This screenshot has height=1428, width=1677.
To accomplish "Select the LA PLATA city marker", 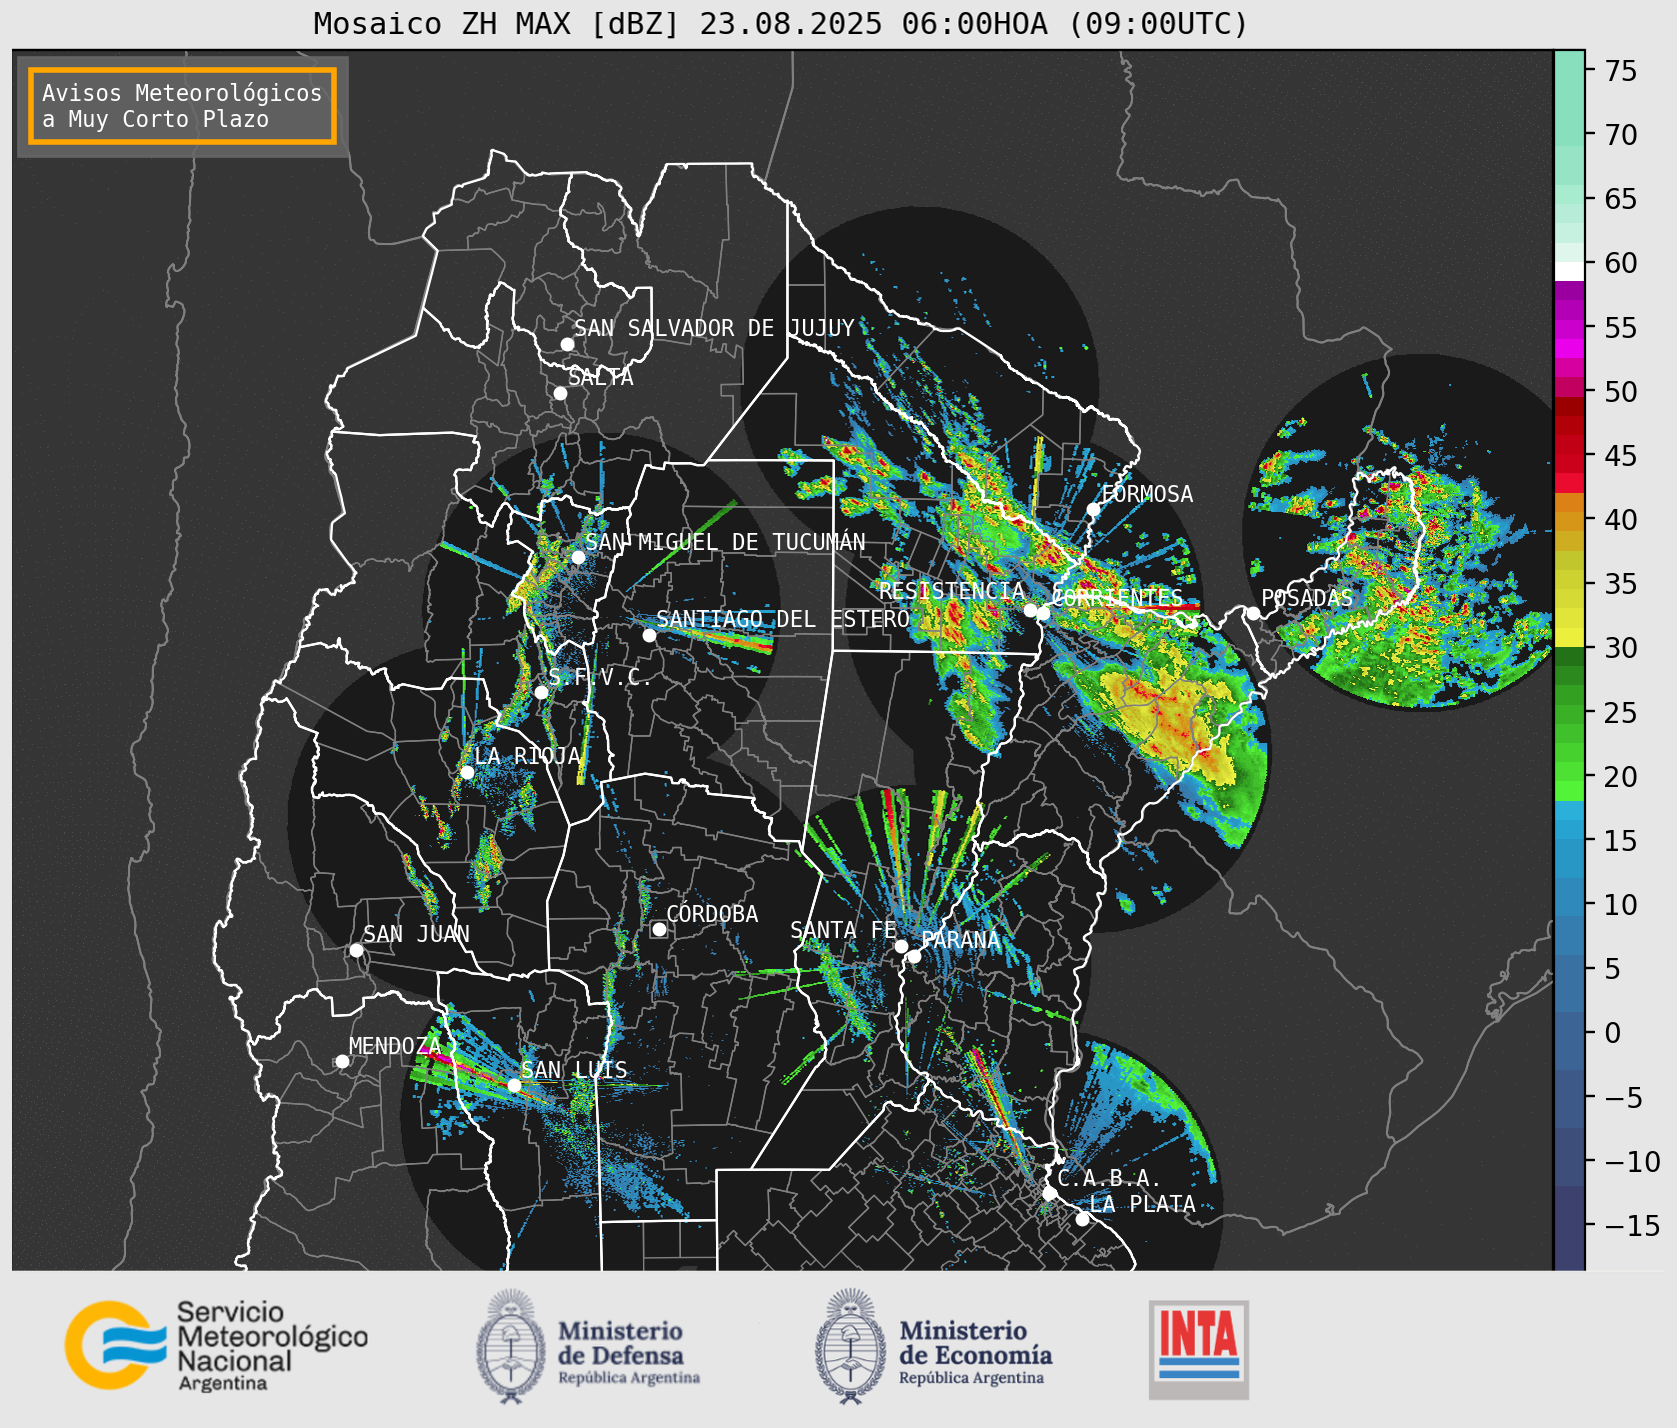I will 1082,1219.
